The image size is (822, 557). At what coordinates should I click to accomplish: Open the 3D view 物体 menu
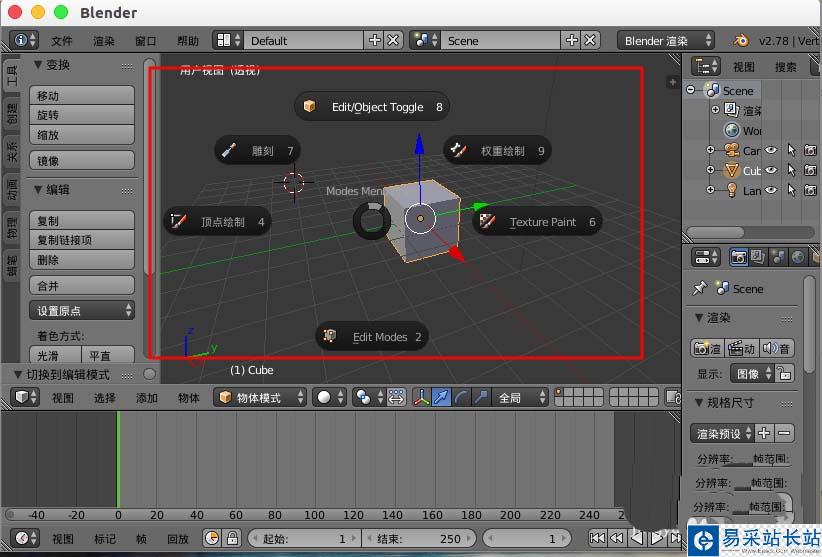pyautogui.click(x=188, y=398)
